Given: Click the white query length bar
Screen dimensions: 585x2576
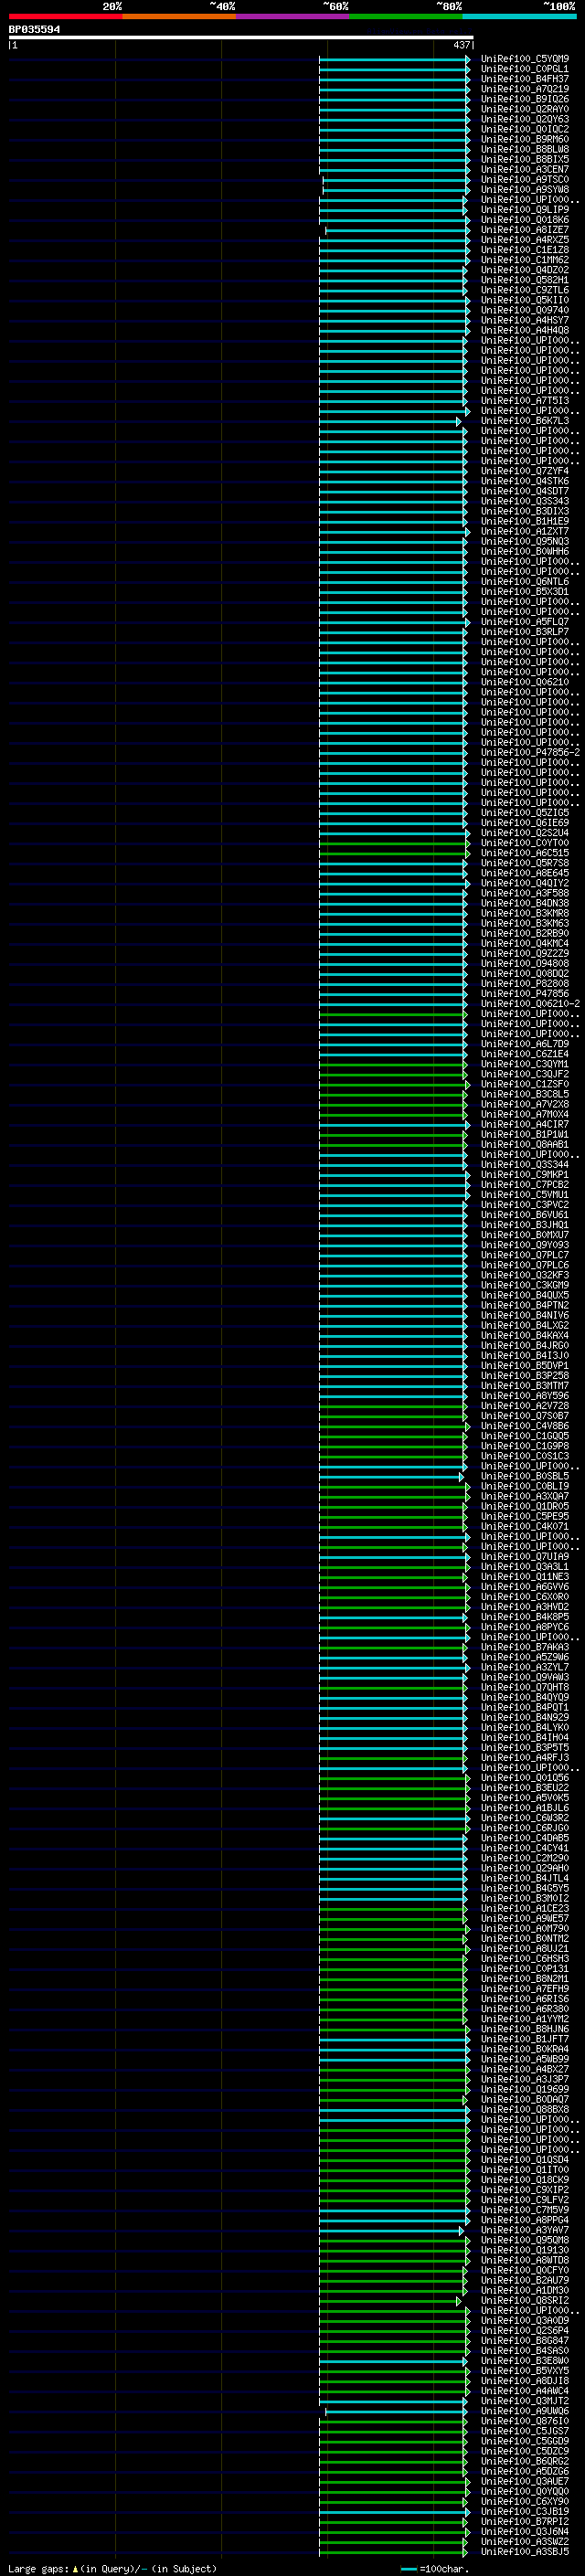Looking at the screenshot, I should (241, 38).
